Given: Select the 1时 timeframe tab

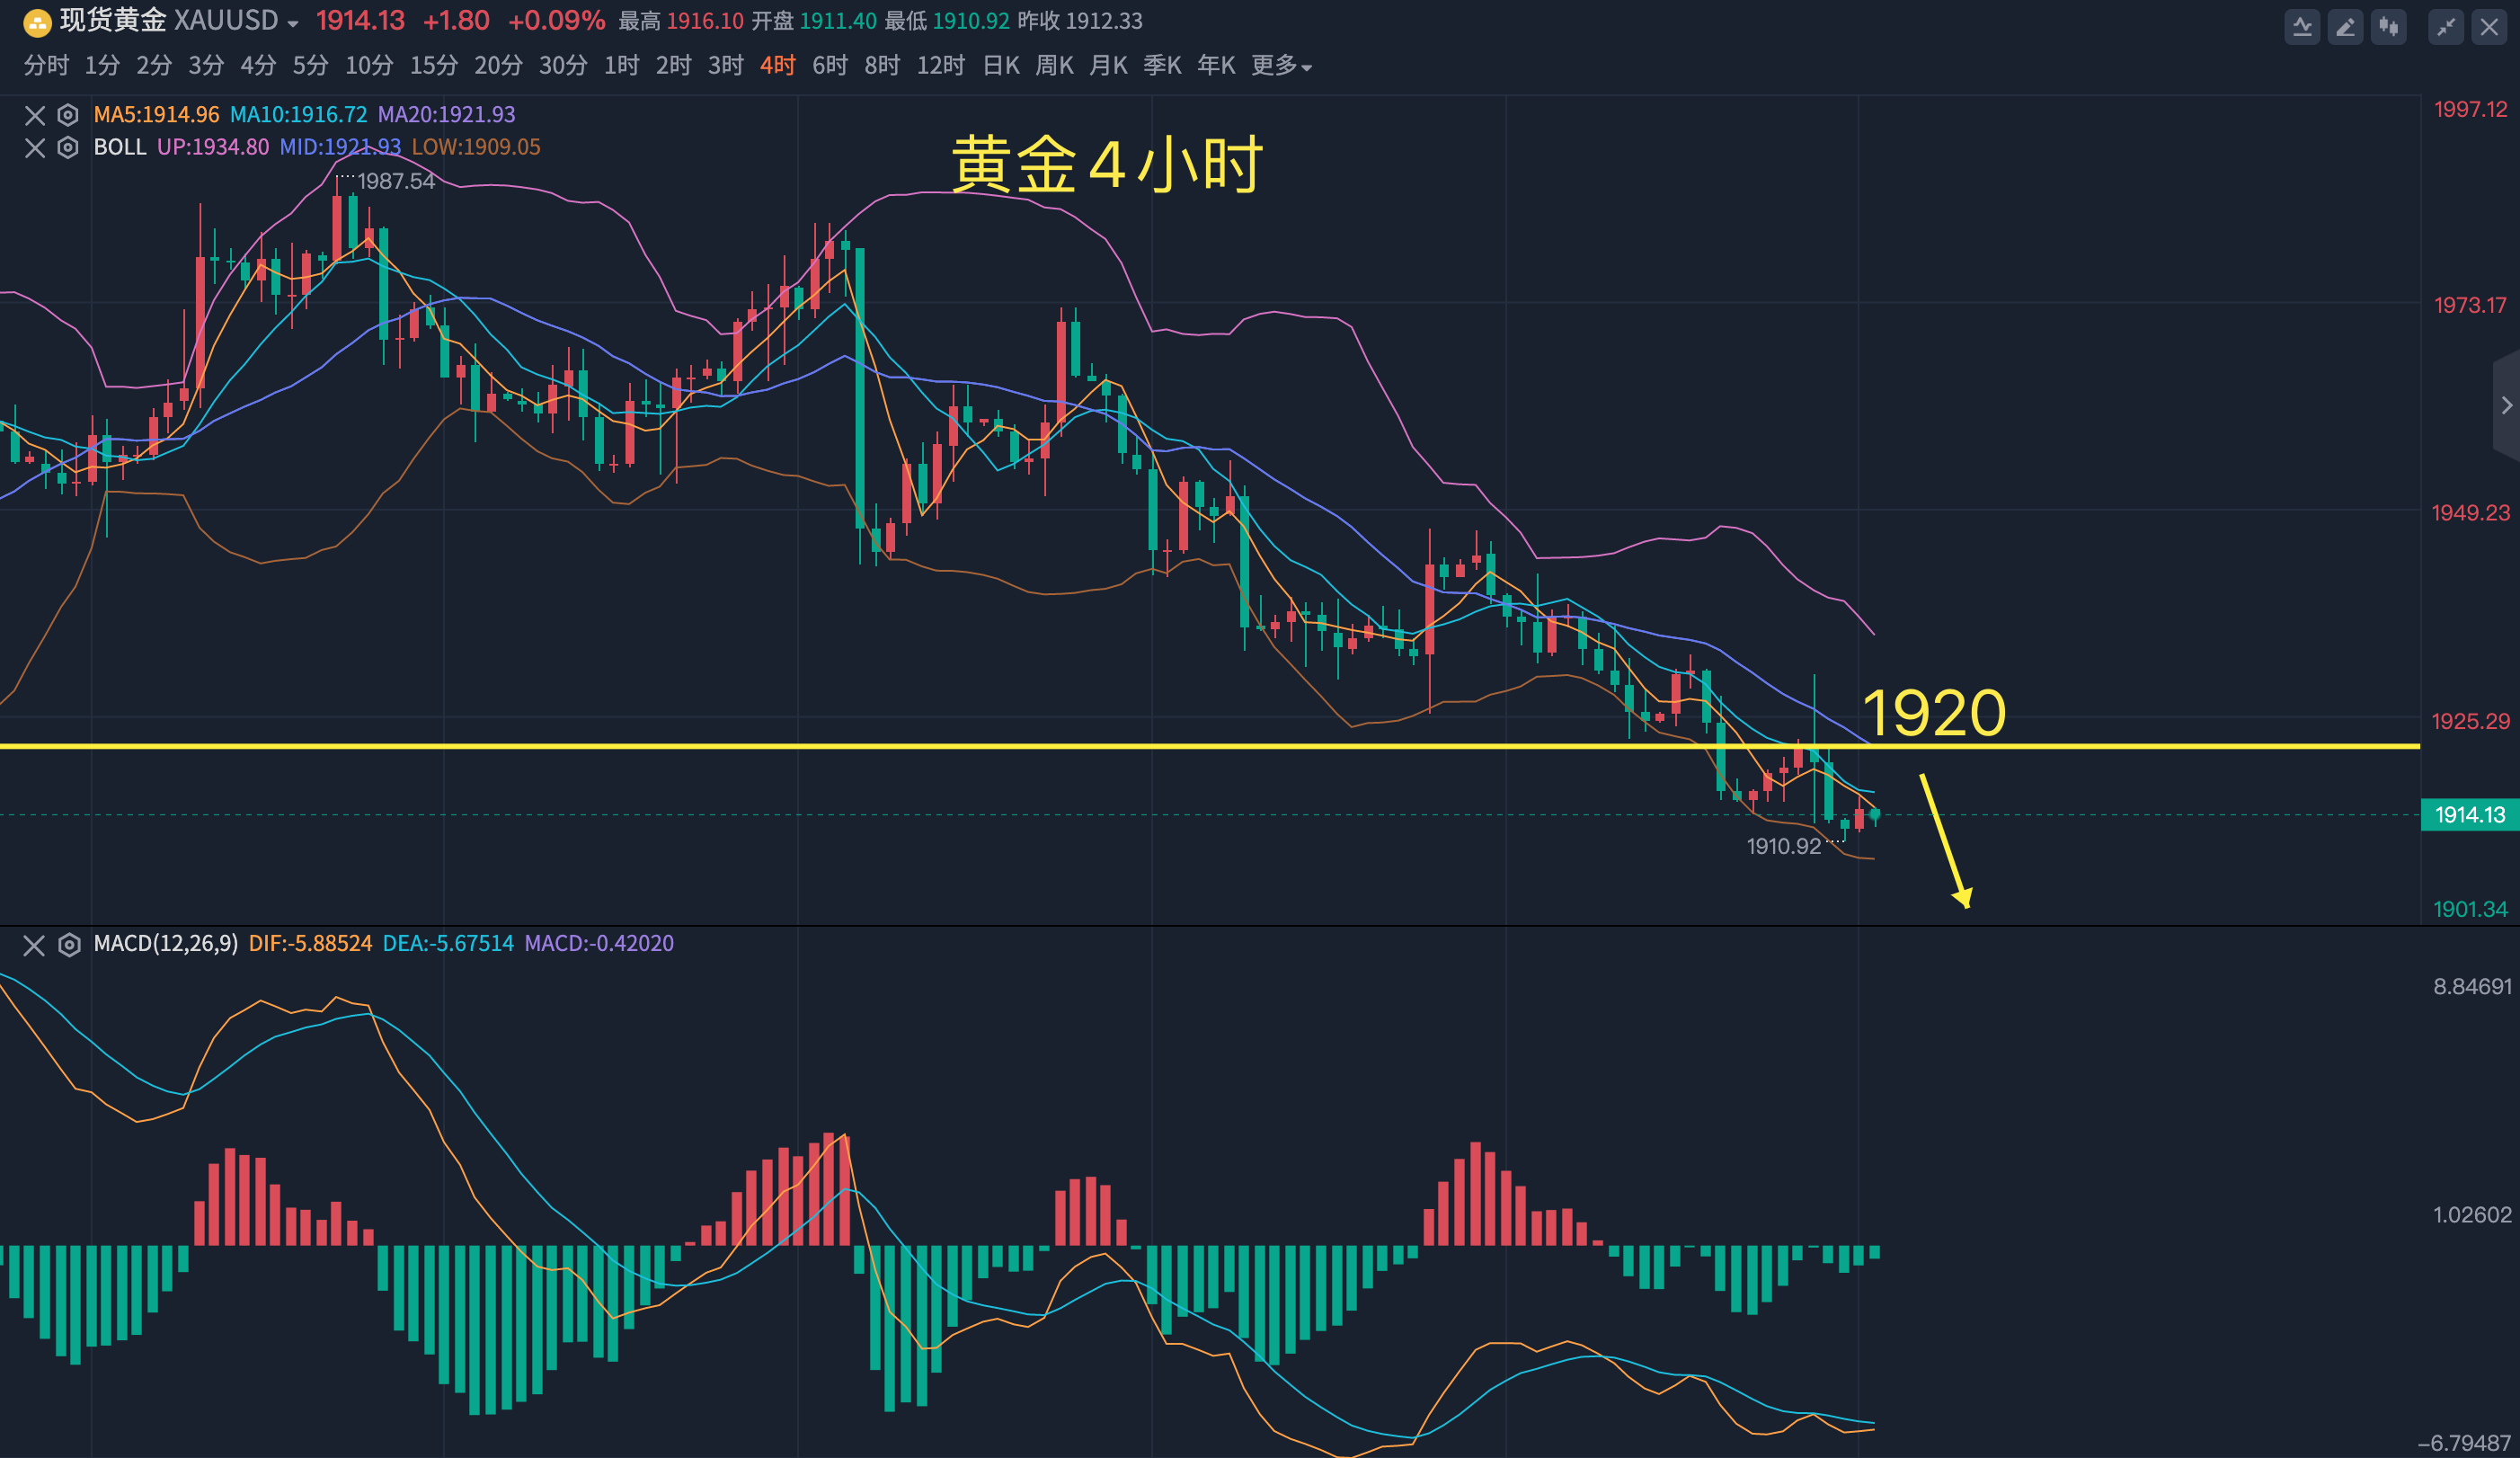Looking at the screenshot, I should click(x=621, y=66).
